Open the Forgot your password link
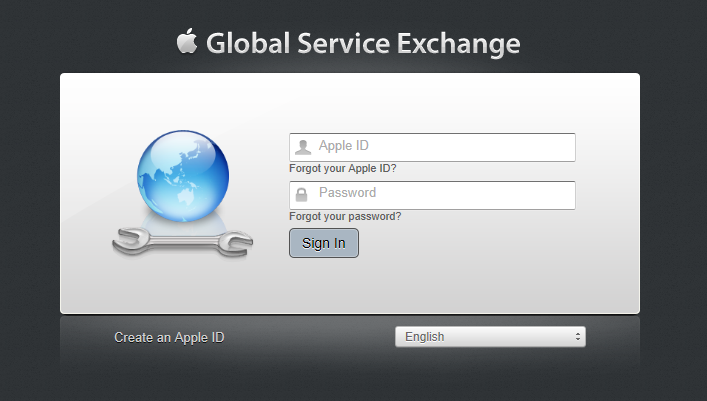 tap(345, 216)
